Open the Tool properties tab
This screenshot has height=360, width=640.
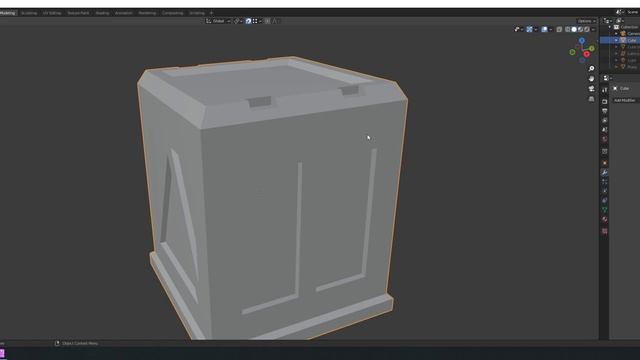point(604,90)
